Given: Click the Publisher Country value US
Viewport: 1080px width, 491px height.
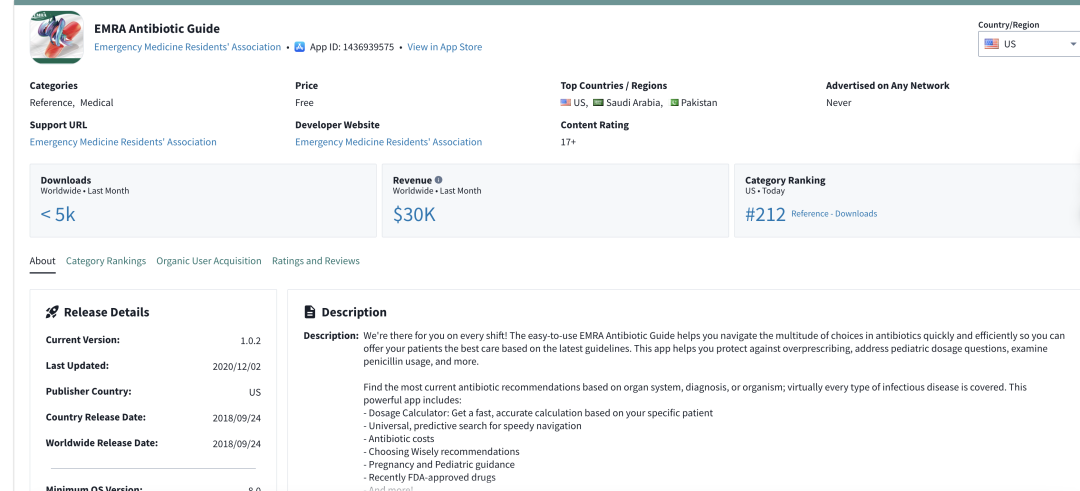Looking at the screenshot, I should click(x=255, y=392).
